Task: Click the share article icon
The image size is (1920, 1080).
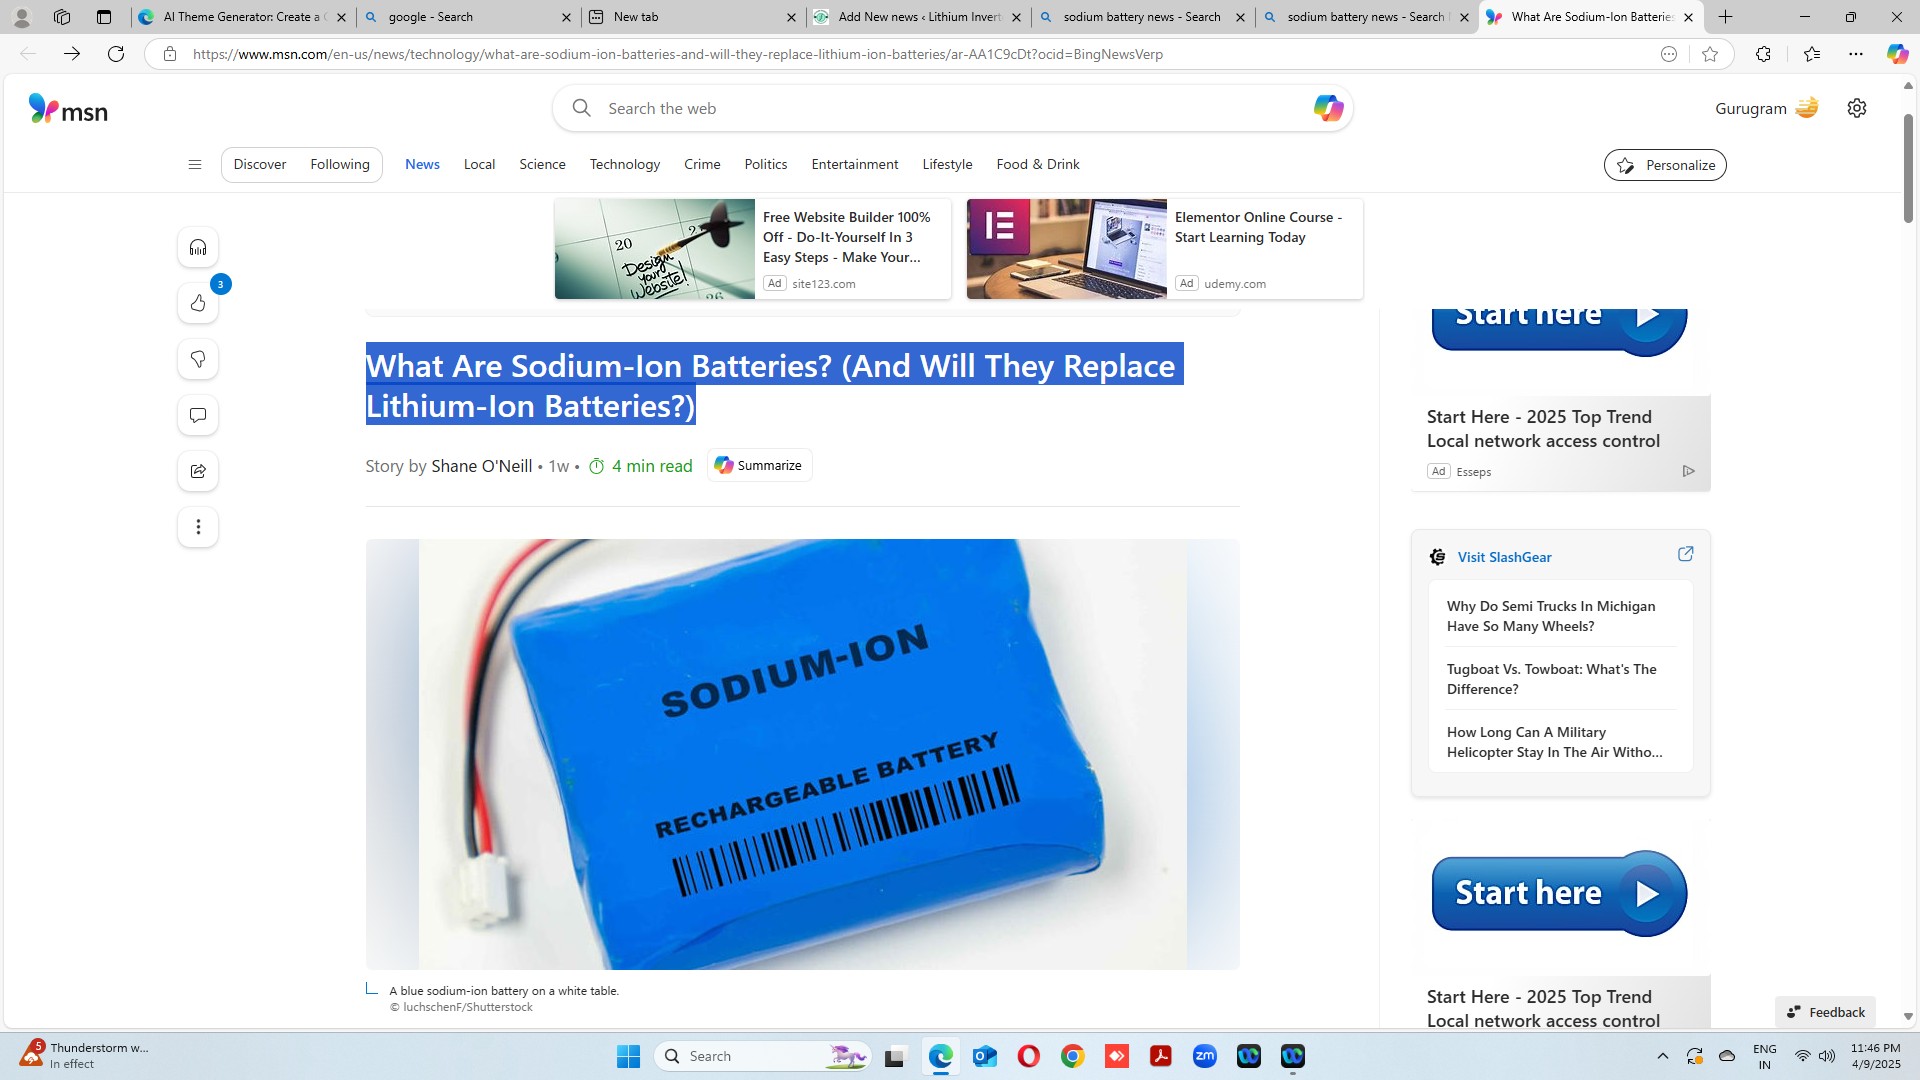Action: [x=198, y=471]
